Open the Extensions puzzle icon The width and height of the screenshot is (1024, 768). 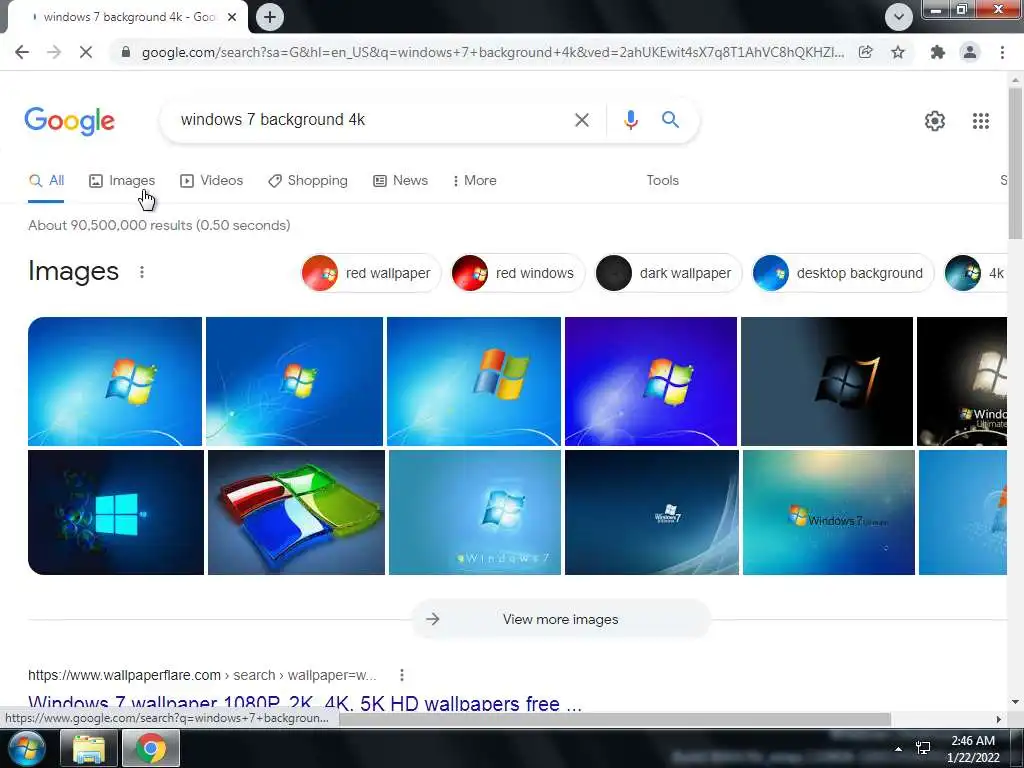coord(938,52)
